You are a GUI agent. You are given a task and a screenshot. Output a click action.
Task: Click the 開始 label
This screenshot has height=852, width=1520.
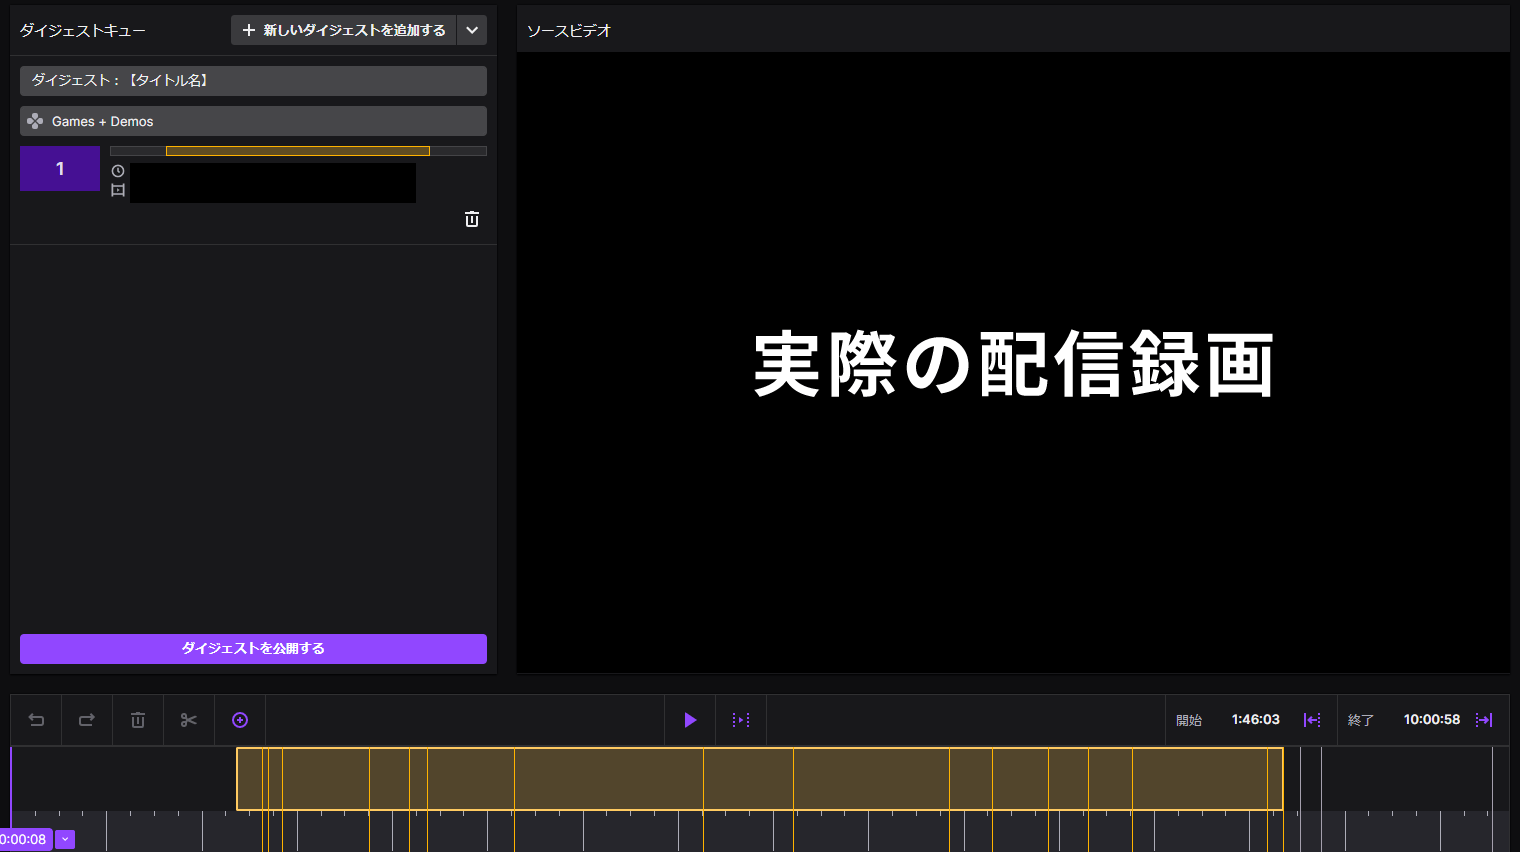pos(1189,720)
